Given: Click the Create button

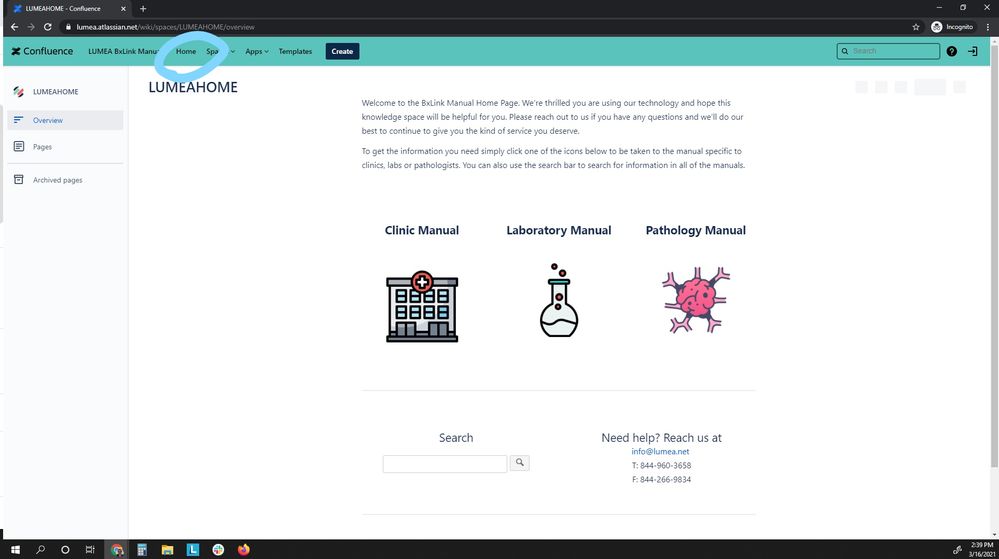Looking at the screenshot, I should pos(342,51).
